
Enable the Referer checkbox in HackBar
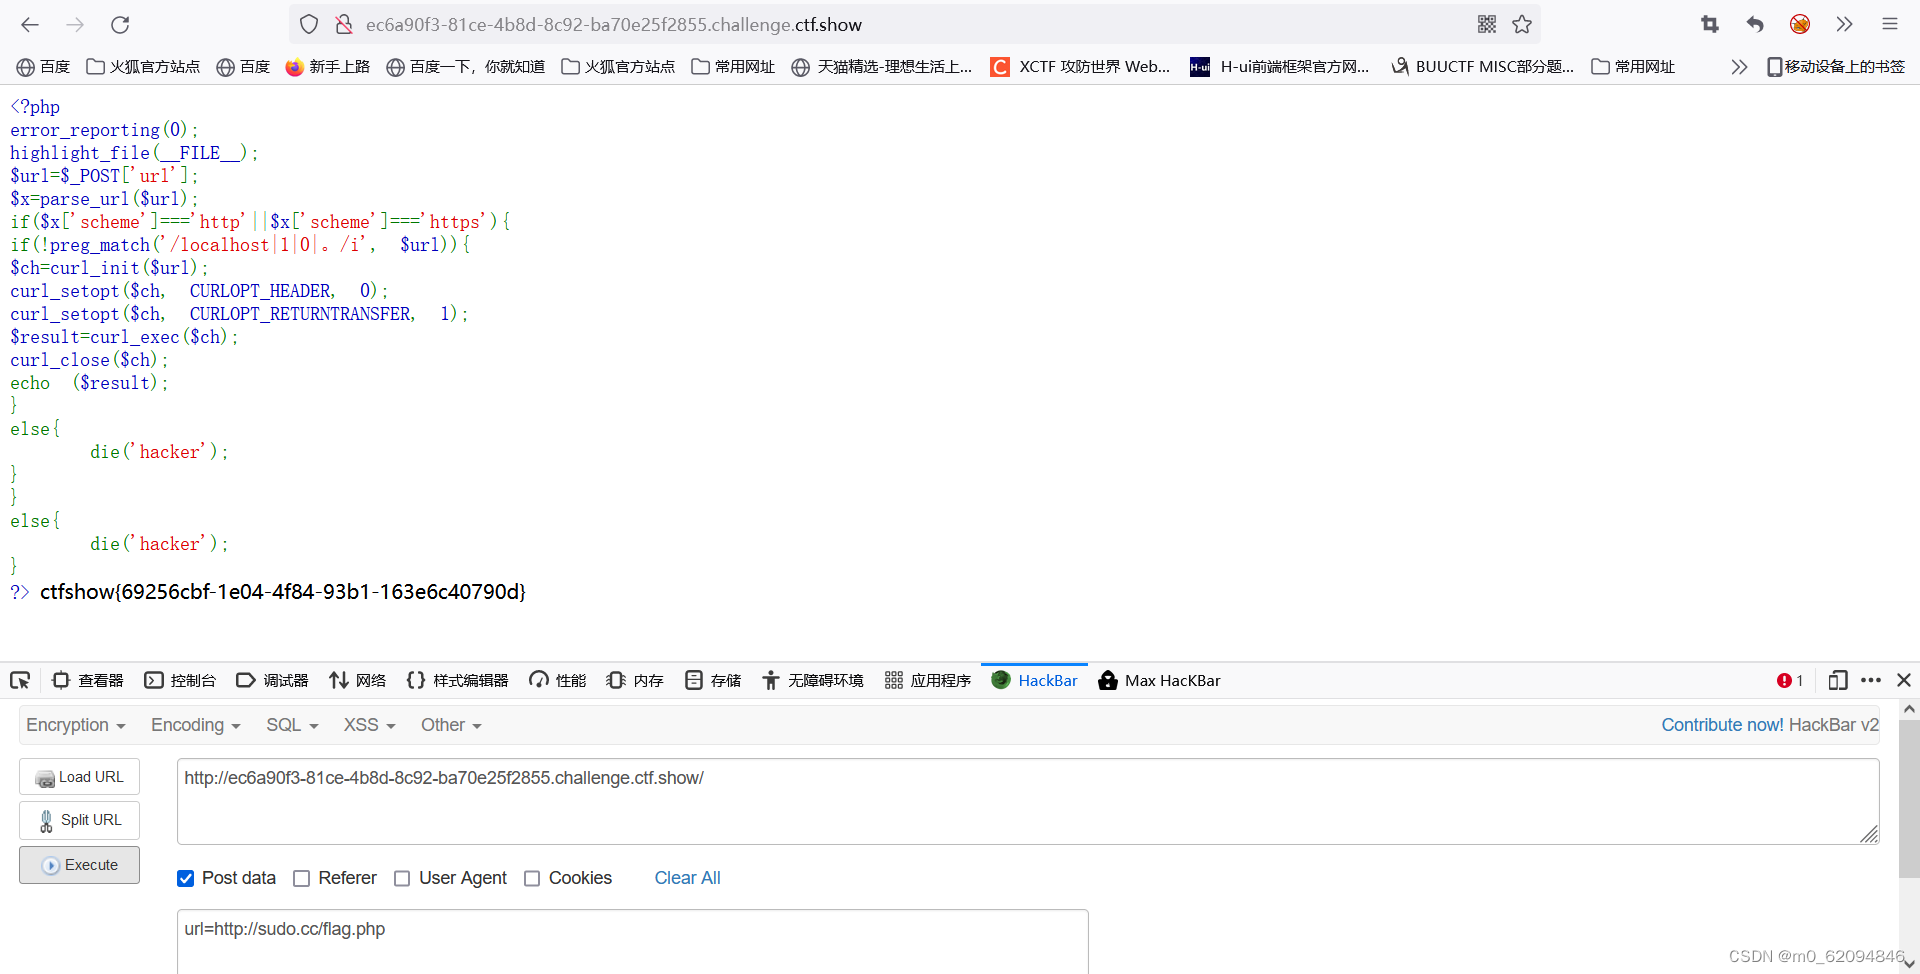[x=301, y=878]
